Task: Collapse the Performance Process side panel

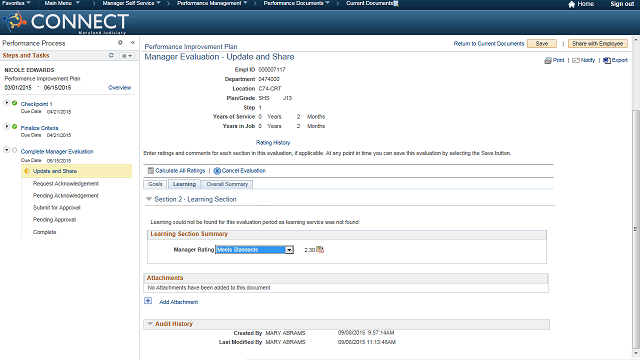Action: click(133, 42)
